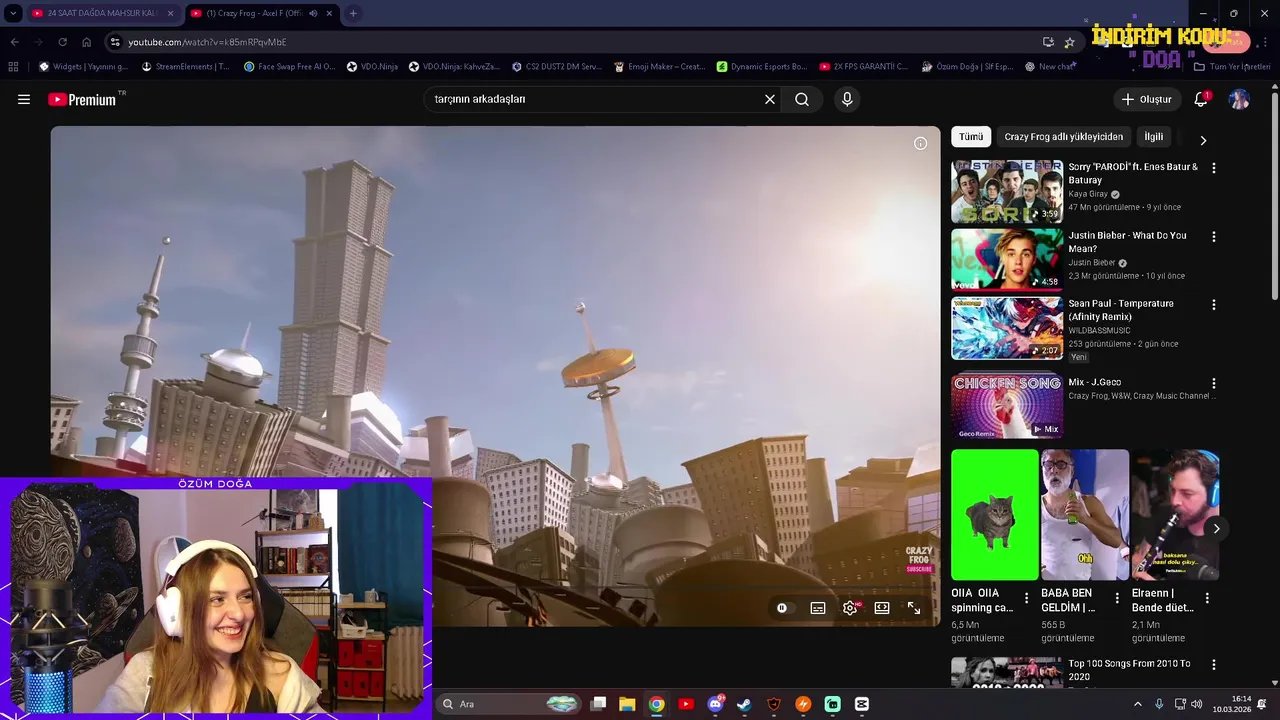Click the browser back arrow
Image resolution: width=1280 pixels, height=720 pixels.
[14, 42]
